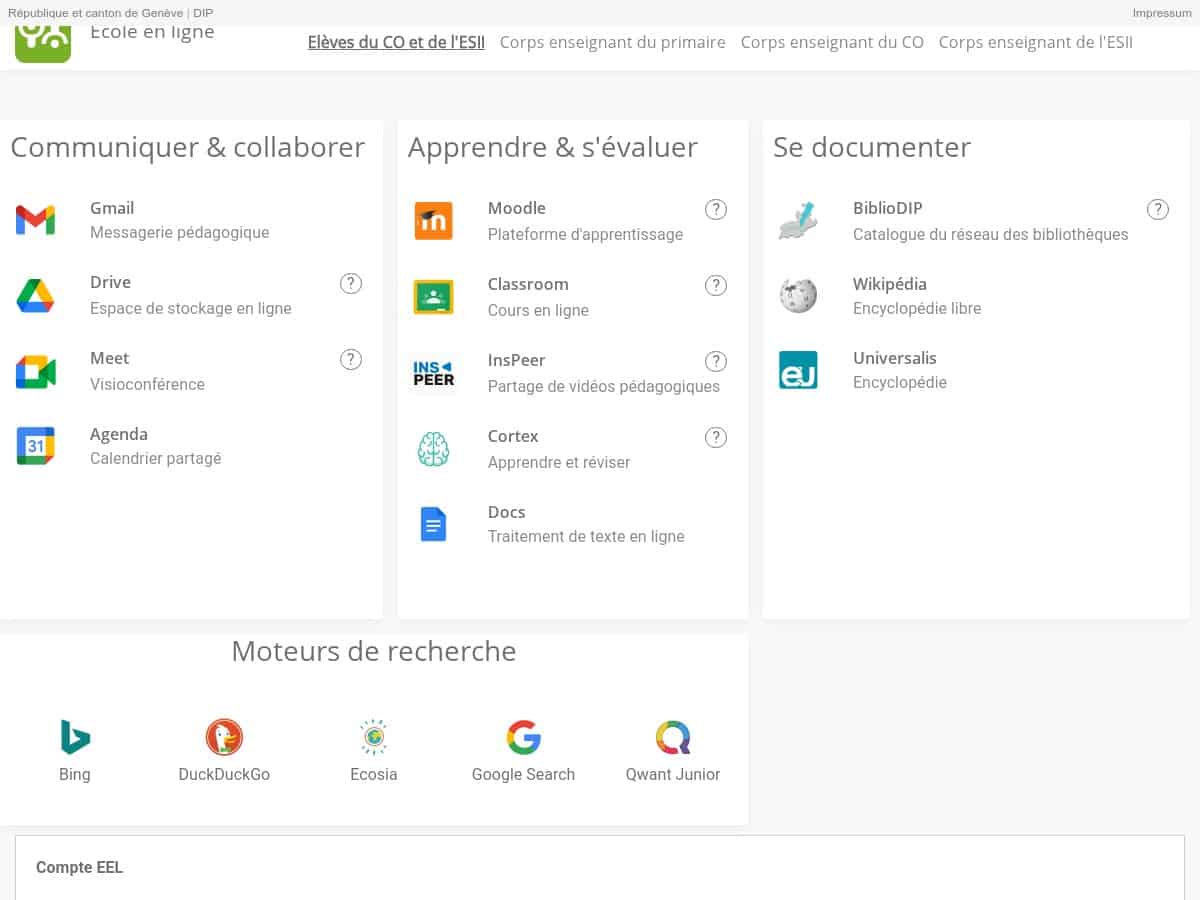Screen dimensions: 1200x900
Task: Click 'Espace de stockage en ligne' text
Action: [191, 308]
